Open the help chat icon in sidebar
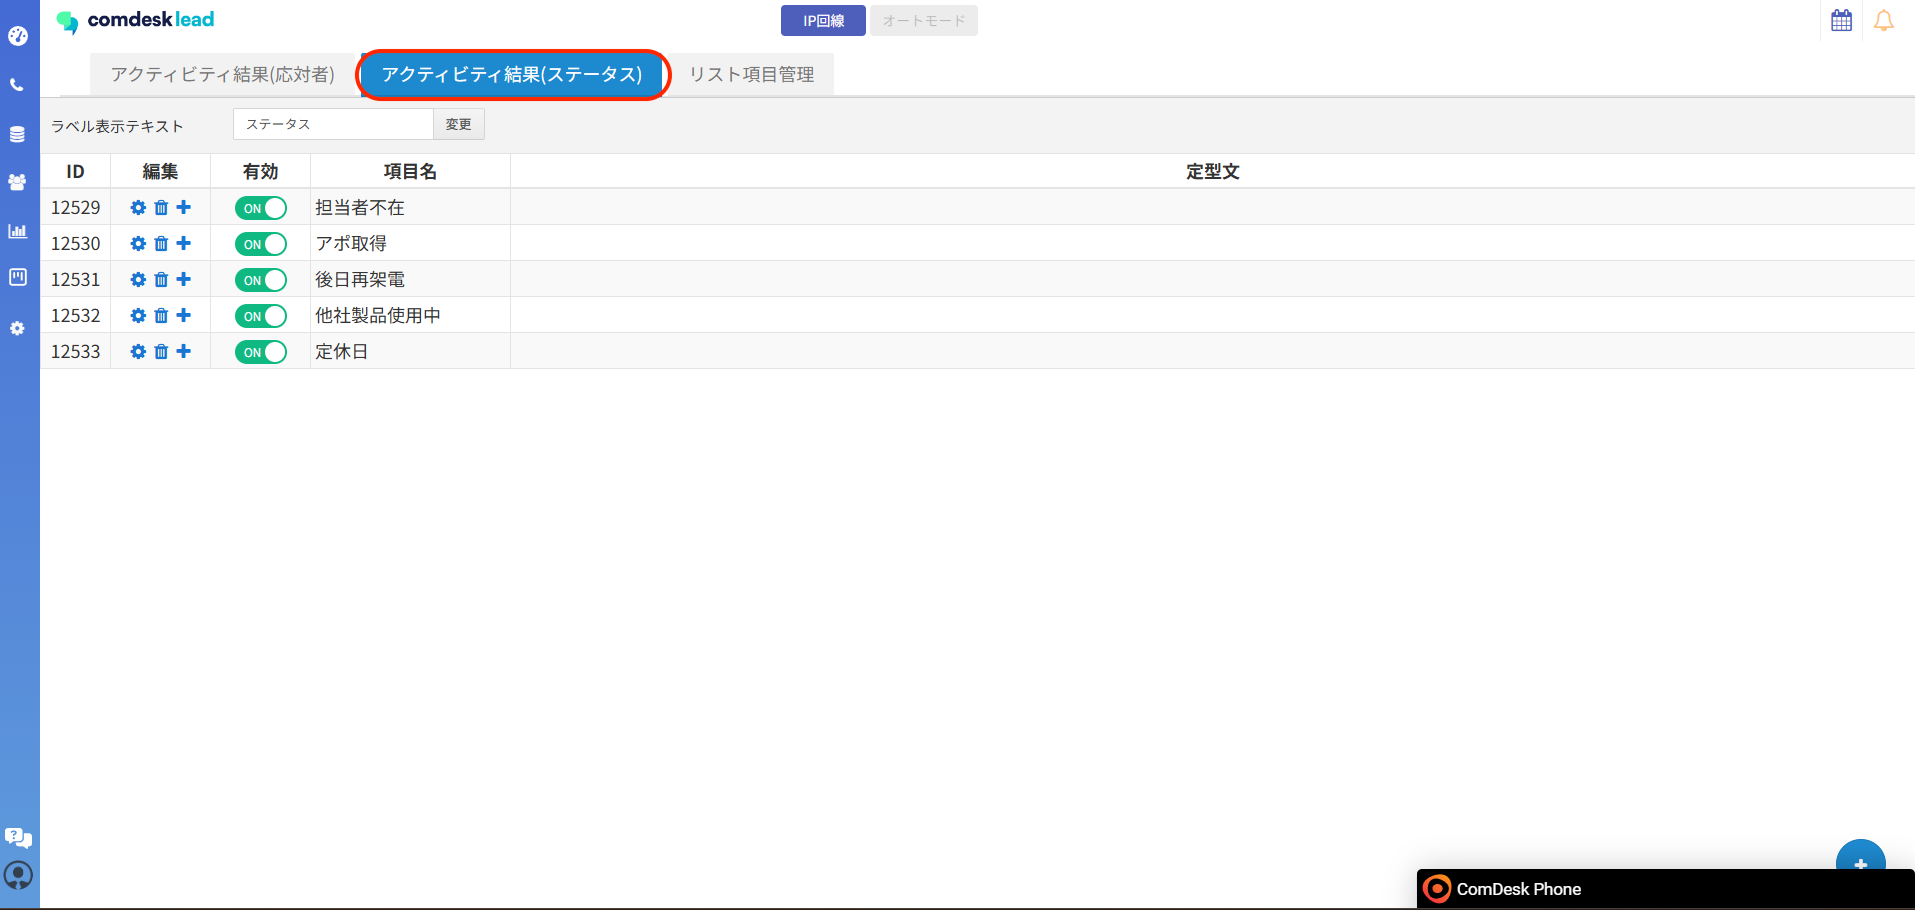The image size is (1915, 910). click(x=18, y=837)
